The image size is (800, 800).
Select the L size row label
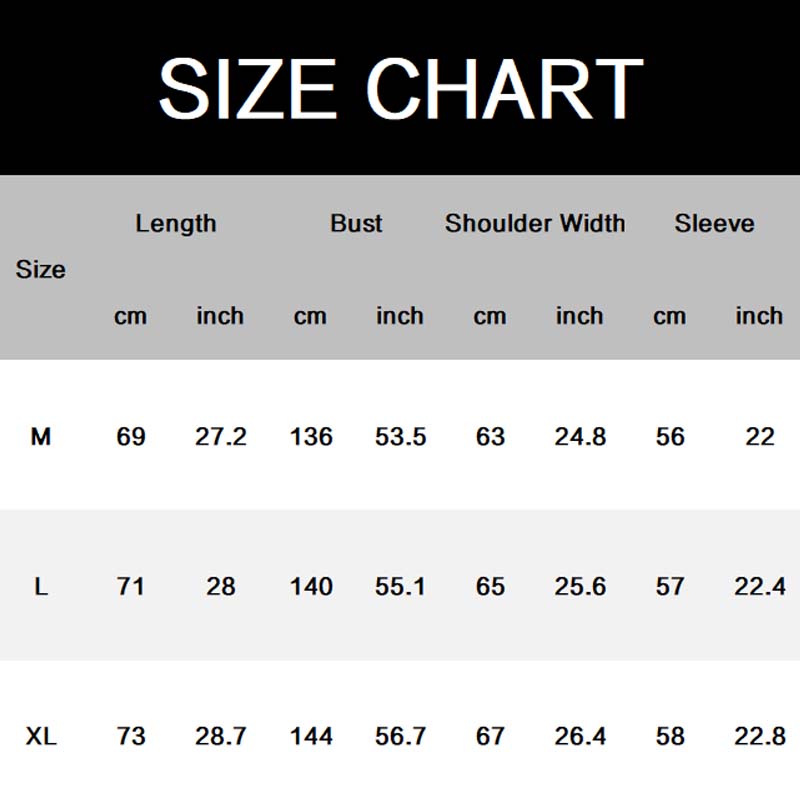click(41, 586)
